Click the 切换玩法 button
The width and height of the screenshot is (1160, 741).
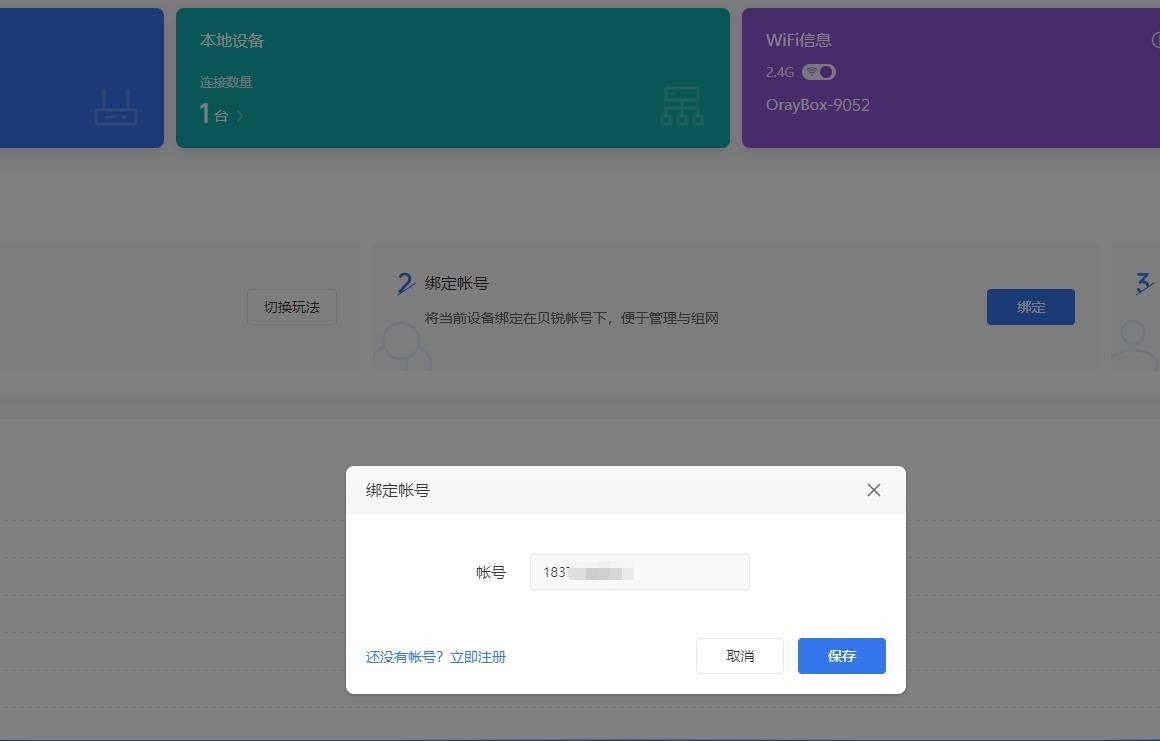(x=292, y=307)
